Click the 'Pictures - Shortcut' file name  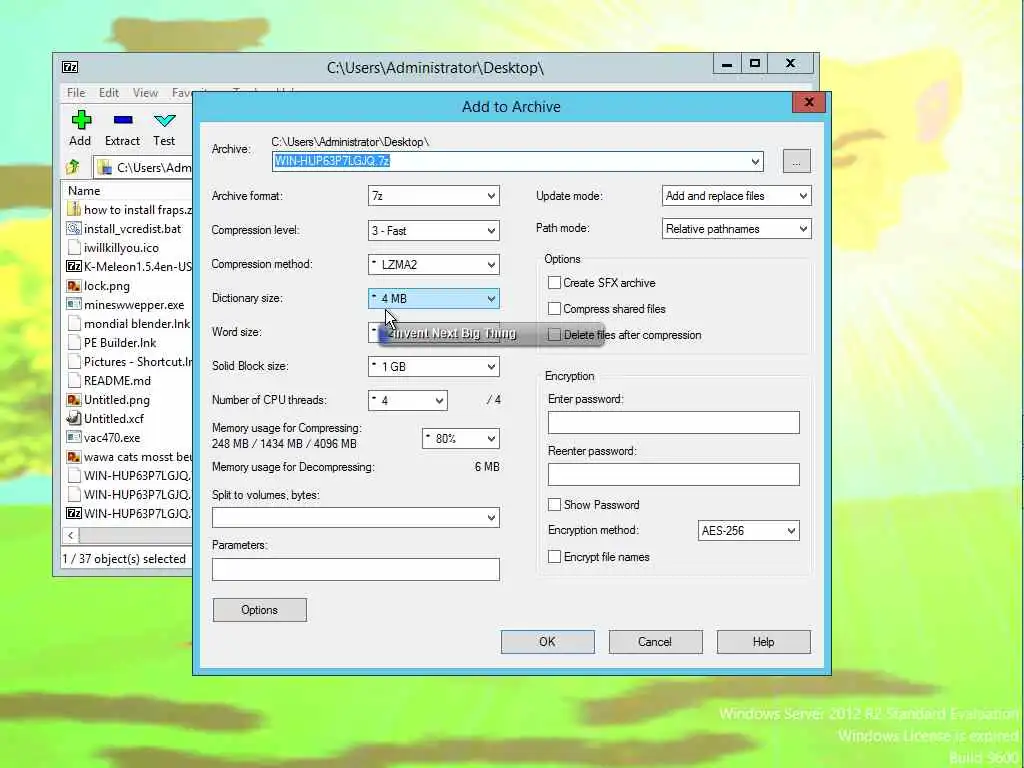pyautogui.click(x=138, y=362)
